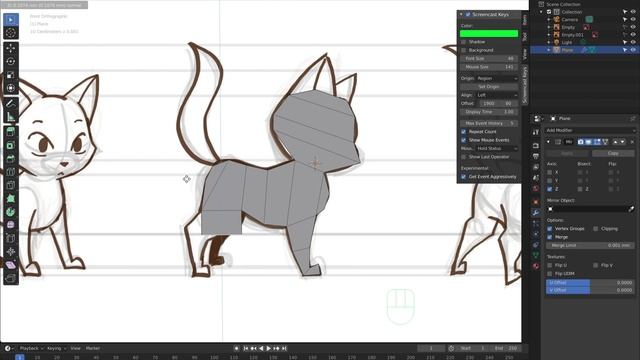Open the timeline View menu
This screenshot has height=360, width=640.
tap(76, 349)
